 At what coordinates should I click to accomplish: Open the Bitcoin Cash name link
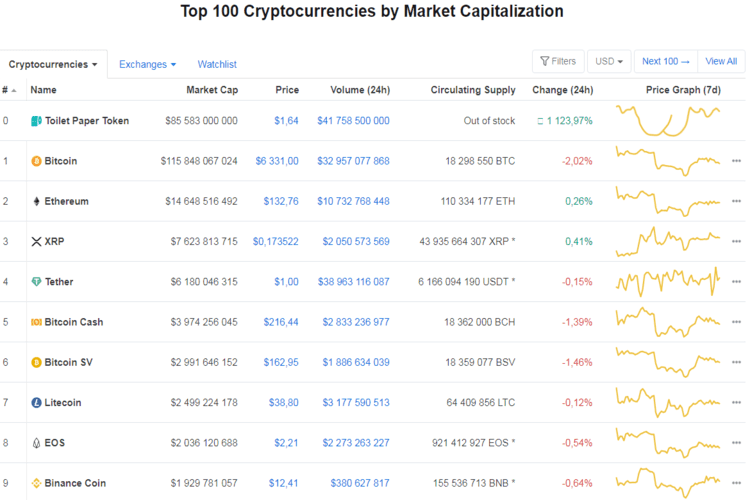[73, 322]
